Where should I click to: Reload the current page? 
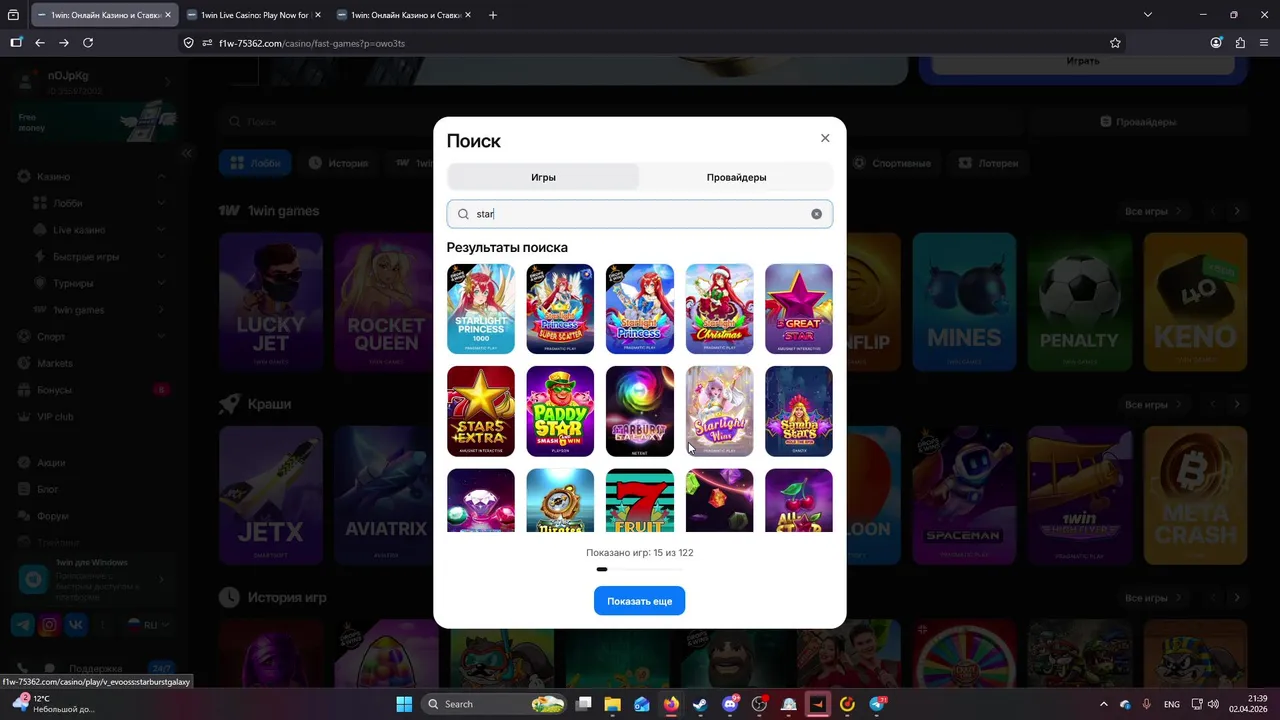(88, 43)
